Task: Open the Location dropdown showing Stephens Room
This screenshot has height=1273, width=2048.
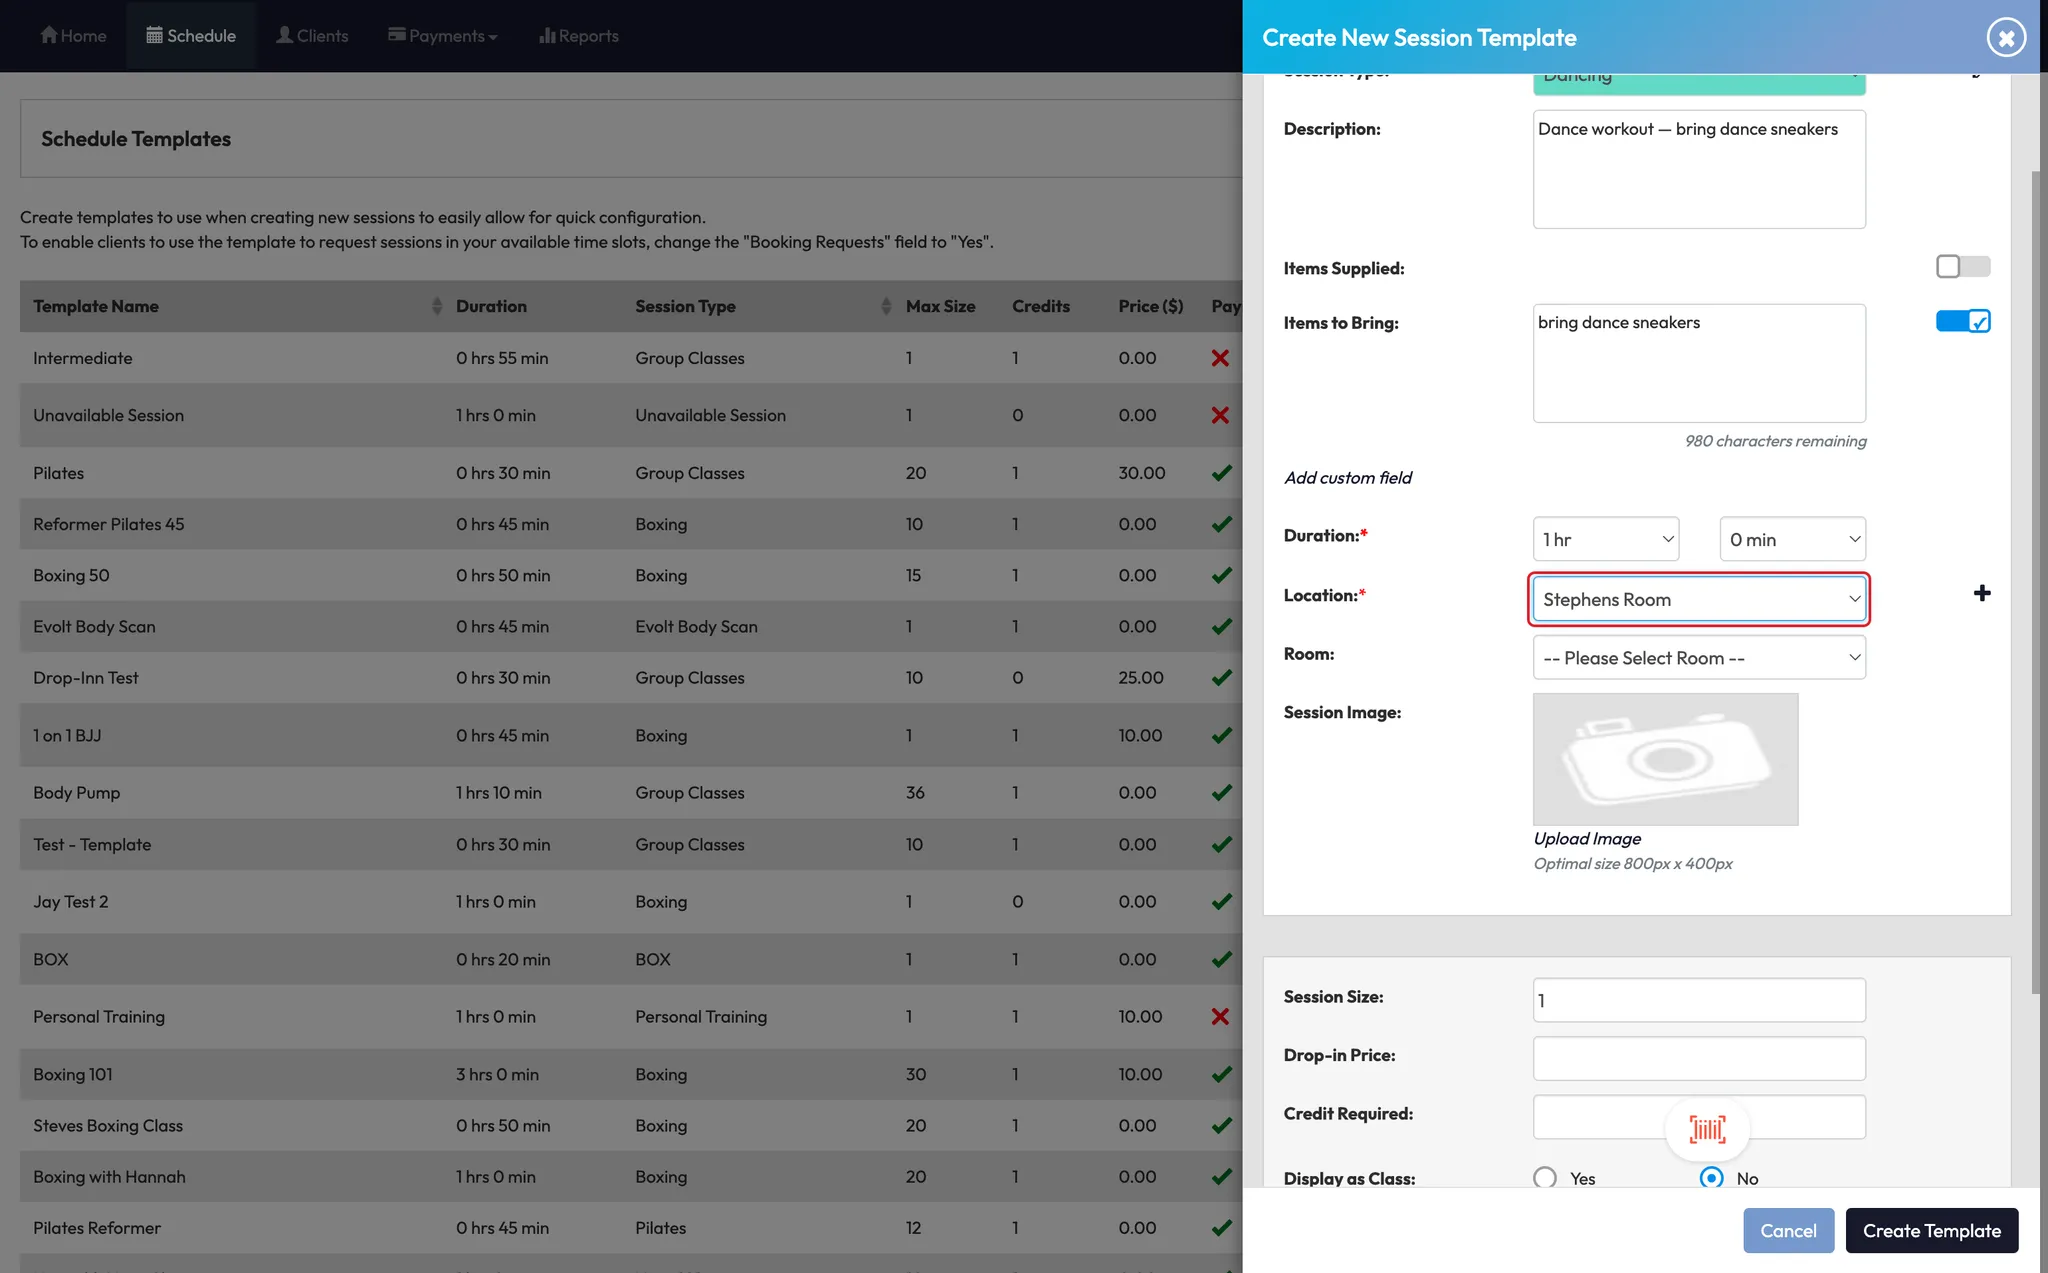Action: pyautogui.click(x=1698, y=599)
